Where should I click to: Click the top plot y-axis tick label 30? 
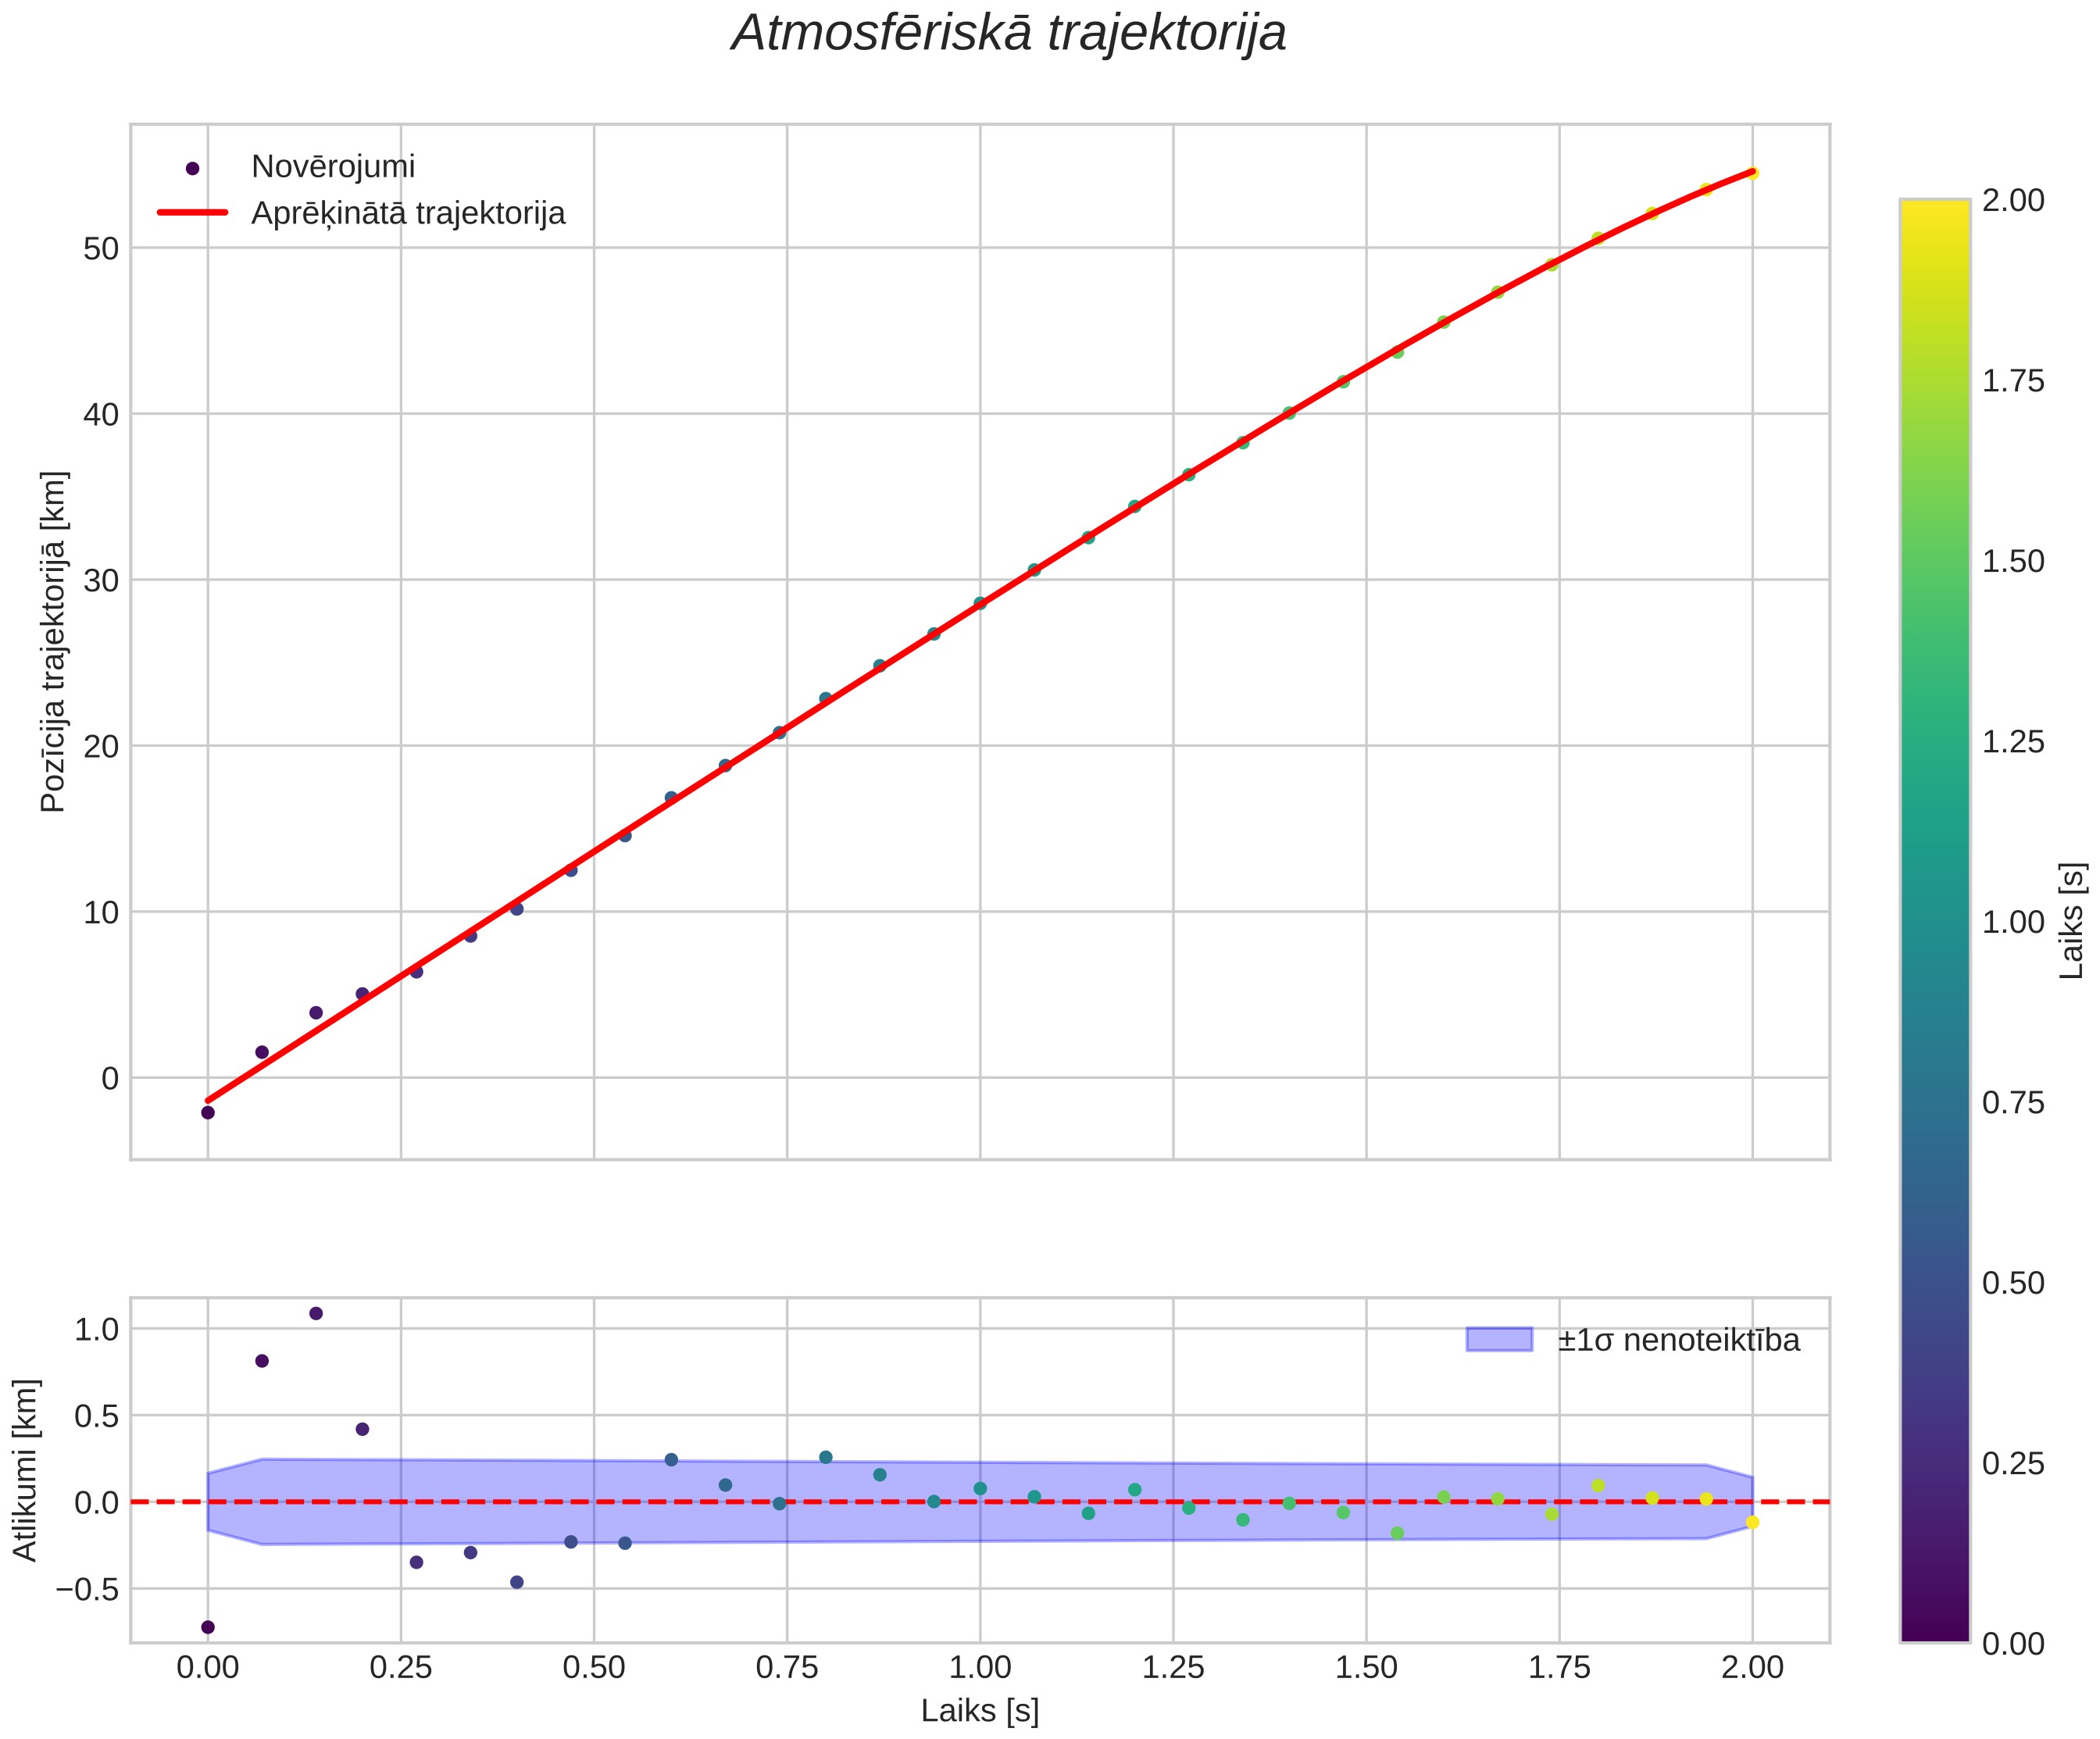pyautogui.click(x=100, y=580)
